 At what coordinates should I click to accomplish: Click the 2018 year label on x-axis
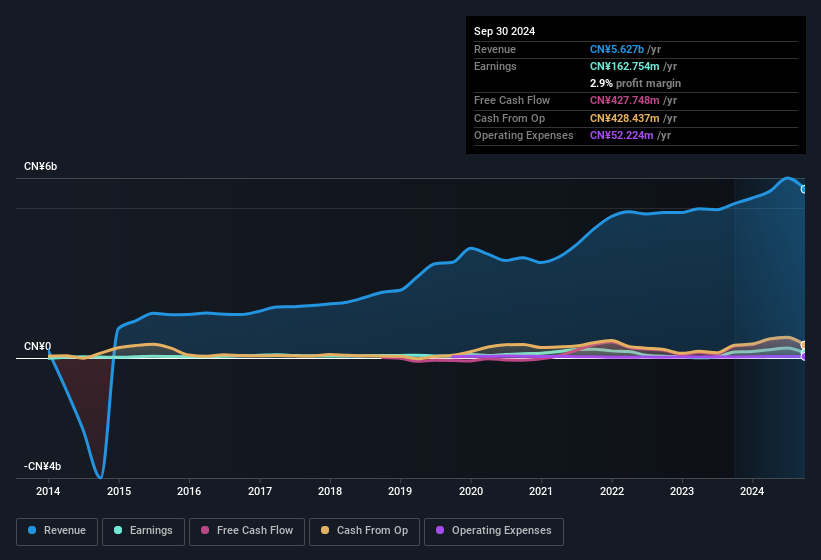pos(330,491)
